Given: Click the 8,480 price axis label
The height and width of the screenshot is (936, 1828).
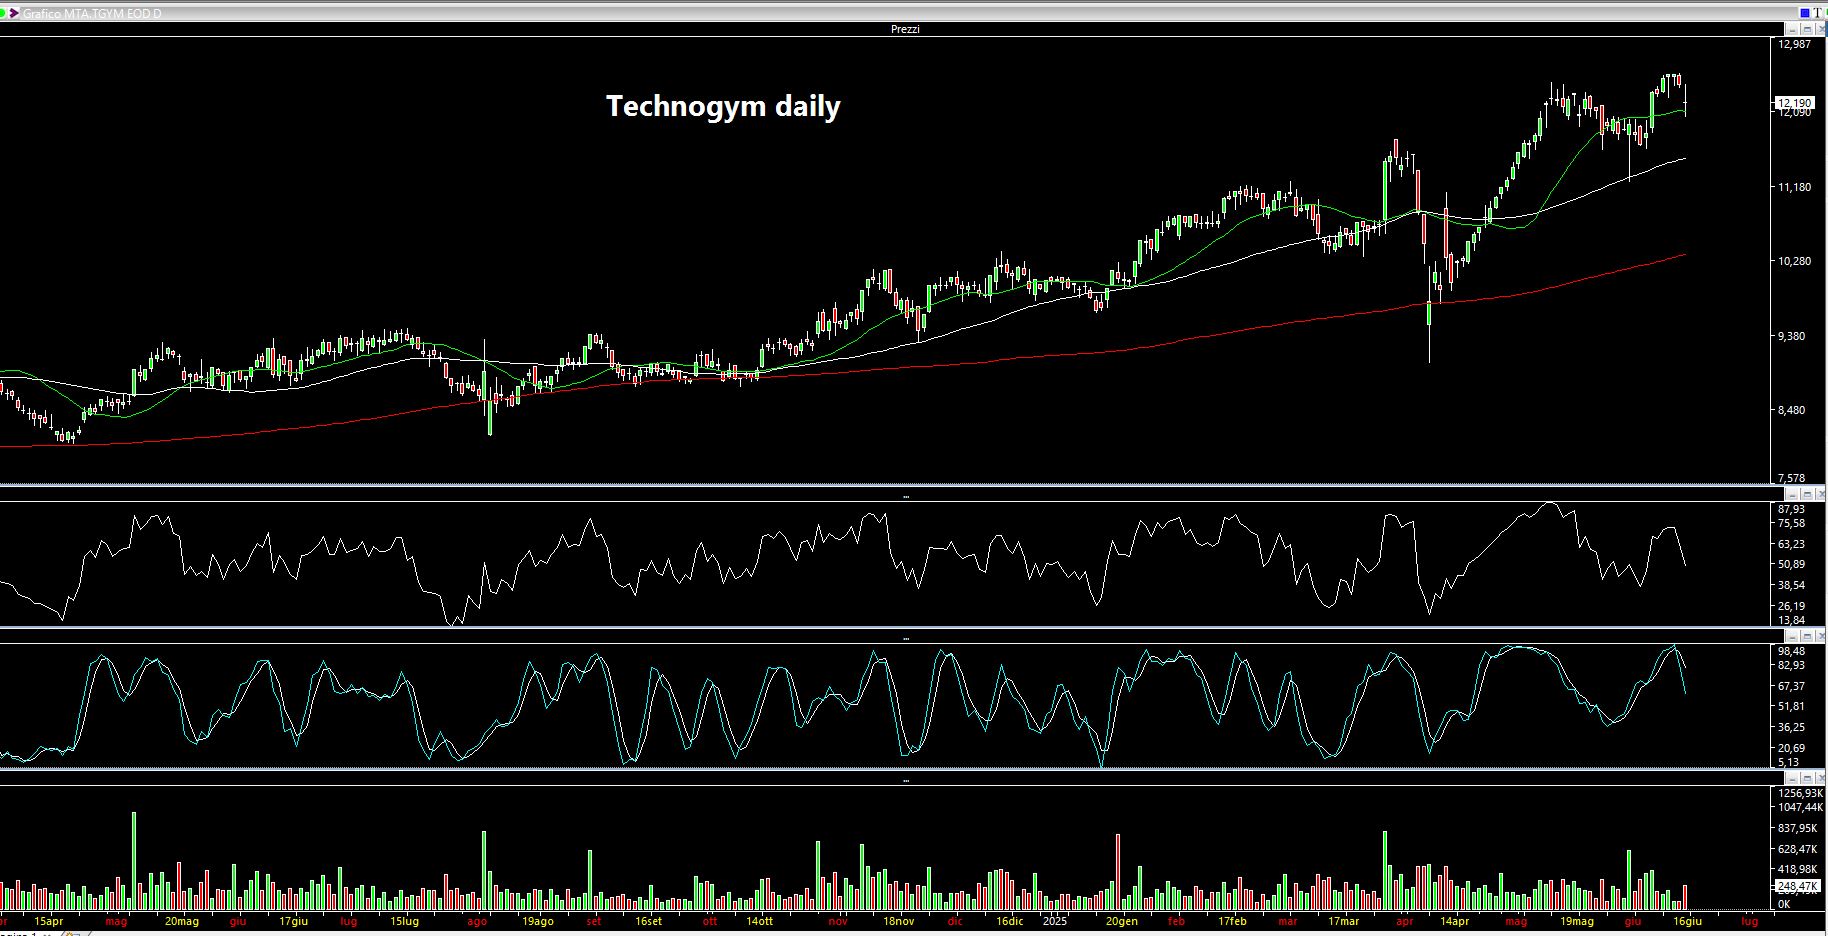Looking at the screenshot, I should pos(1794,411).
